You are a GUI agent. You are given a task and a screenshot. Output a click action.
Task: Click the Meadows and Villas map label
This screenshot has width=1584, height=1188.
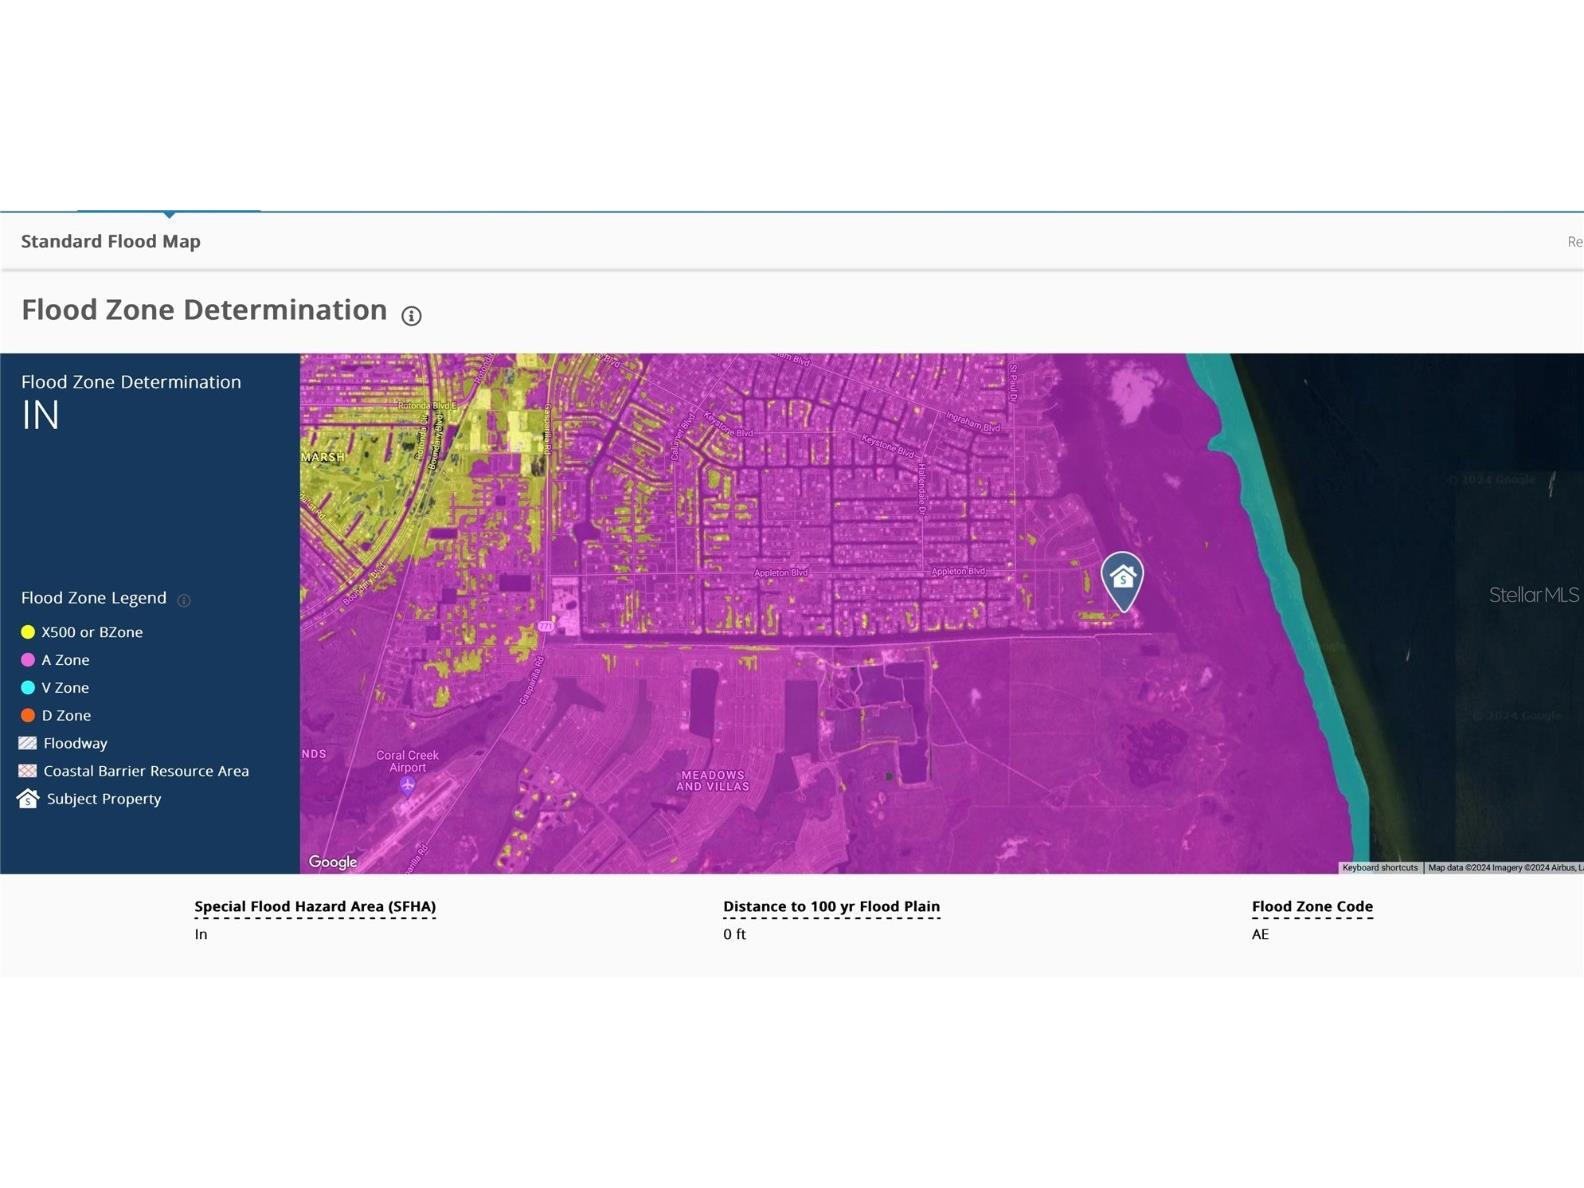713,781
